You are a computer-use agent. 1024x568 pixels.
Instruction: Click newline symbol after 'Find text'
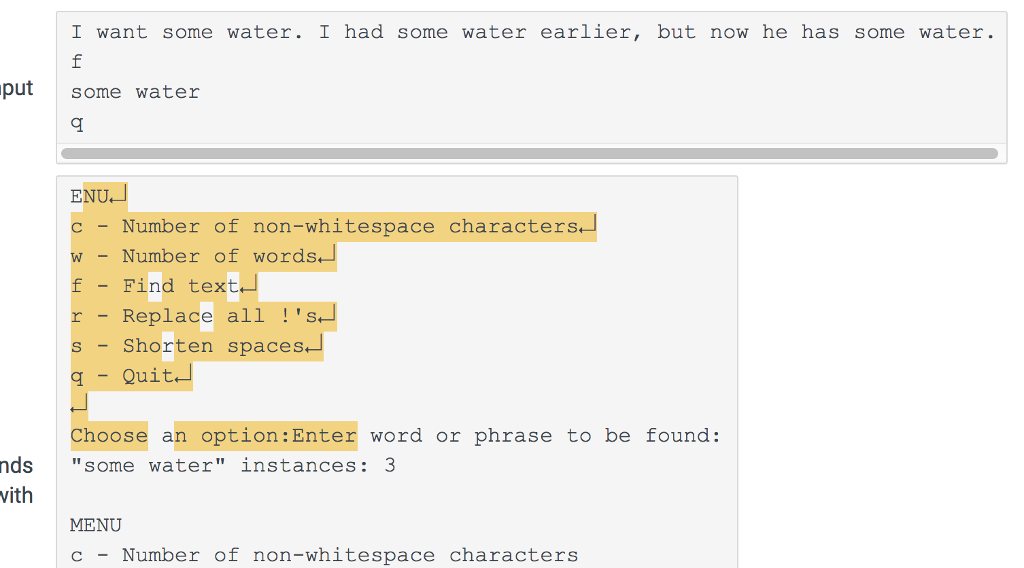(249, 286)
